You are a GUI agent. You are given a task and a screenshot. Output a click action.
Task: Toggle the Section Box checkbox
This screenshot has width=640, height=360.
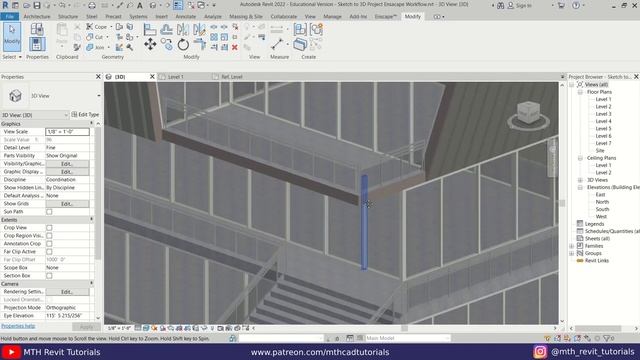(x=49, y=276)
